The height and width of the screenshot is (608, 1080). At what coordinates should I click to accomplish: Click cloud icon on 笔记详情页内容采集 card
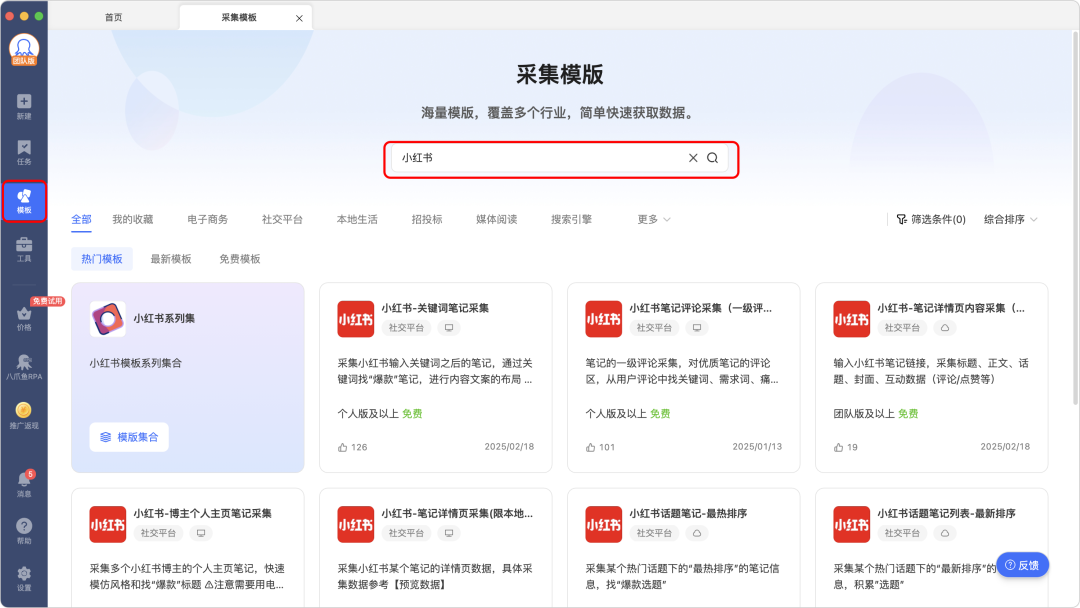[x=945, y=328]
